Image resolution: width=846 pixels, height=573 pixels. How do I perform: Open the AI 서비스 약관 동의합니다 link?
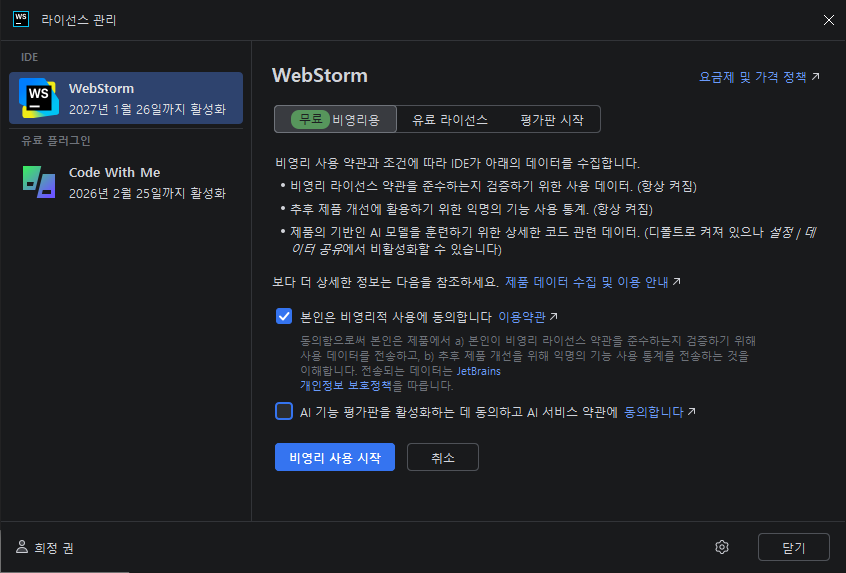(659, 412)
